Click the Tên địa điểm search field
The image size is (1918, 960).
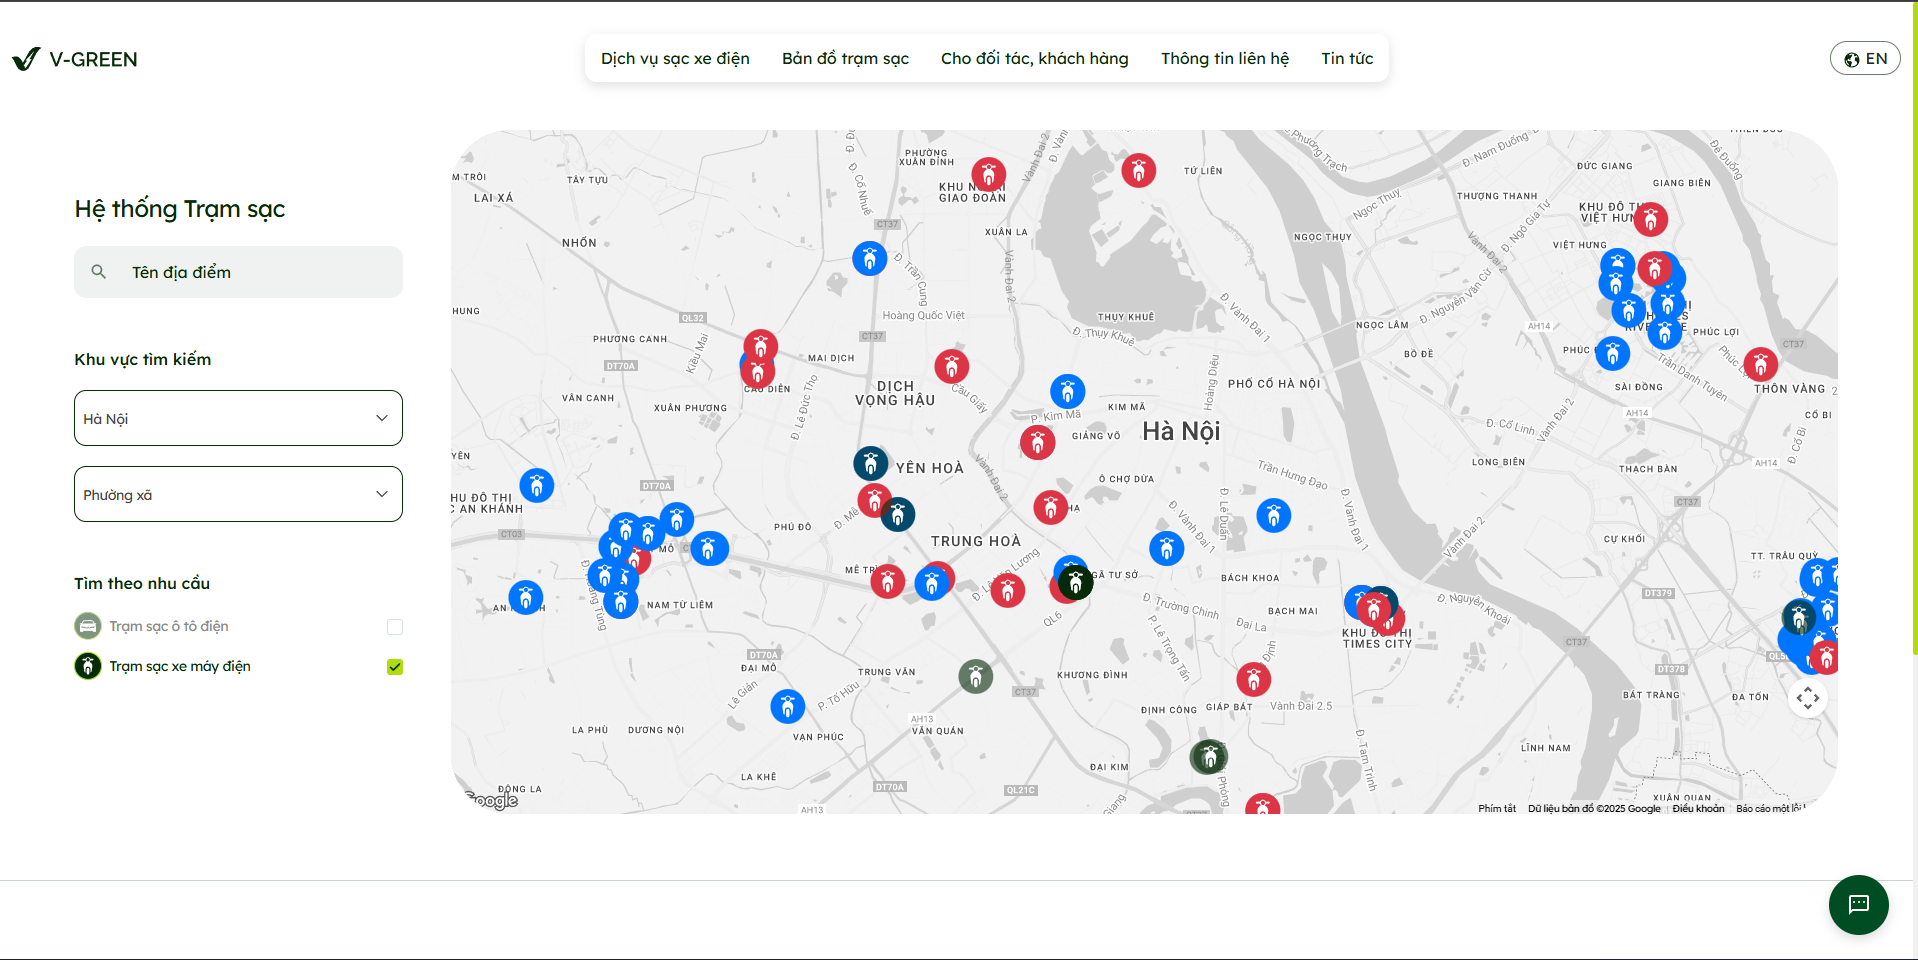click(x=238, y=272)
